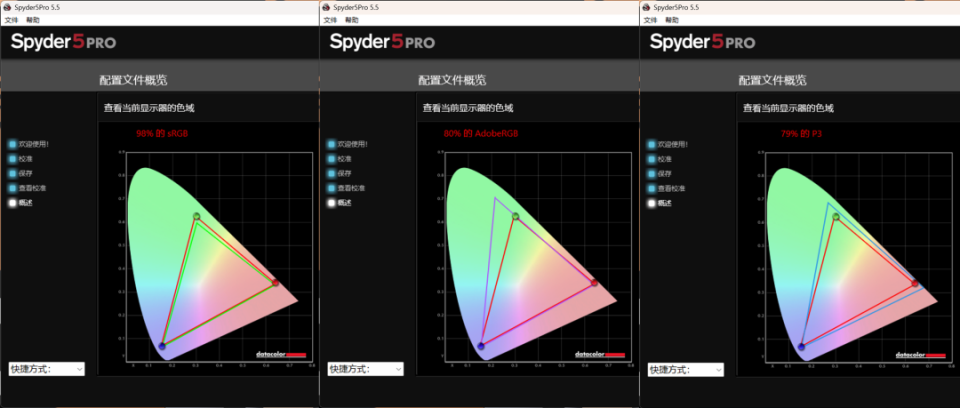This screenshot has height=408, width=960.
Task: Click datacolor logo on AdobeRGB chart
Action: pos(600,355)
